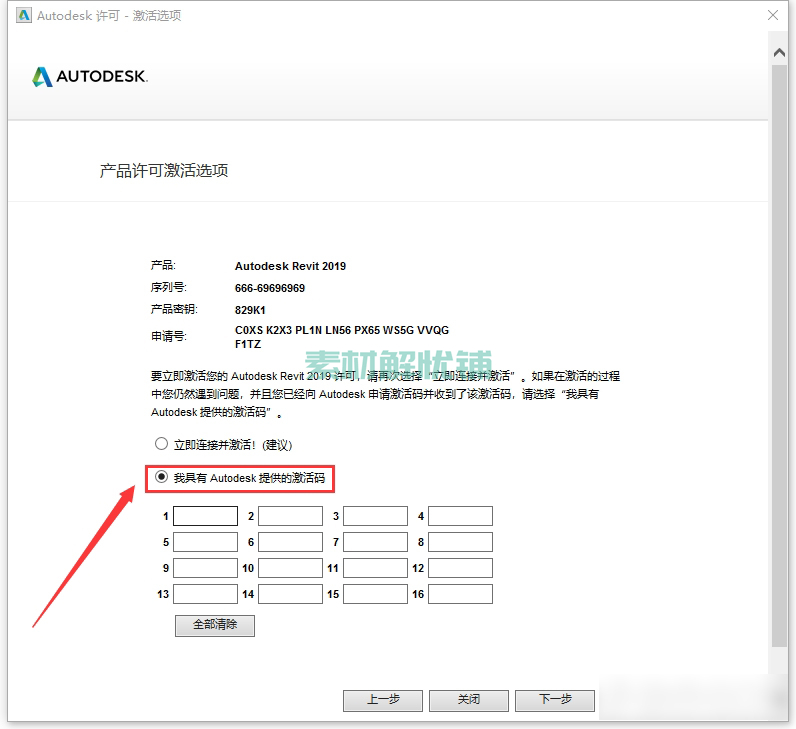Screen dimensions: 796x729
Task: Focus activation code field 11
Action: coord(375,568)
